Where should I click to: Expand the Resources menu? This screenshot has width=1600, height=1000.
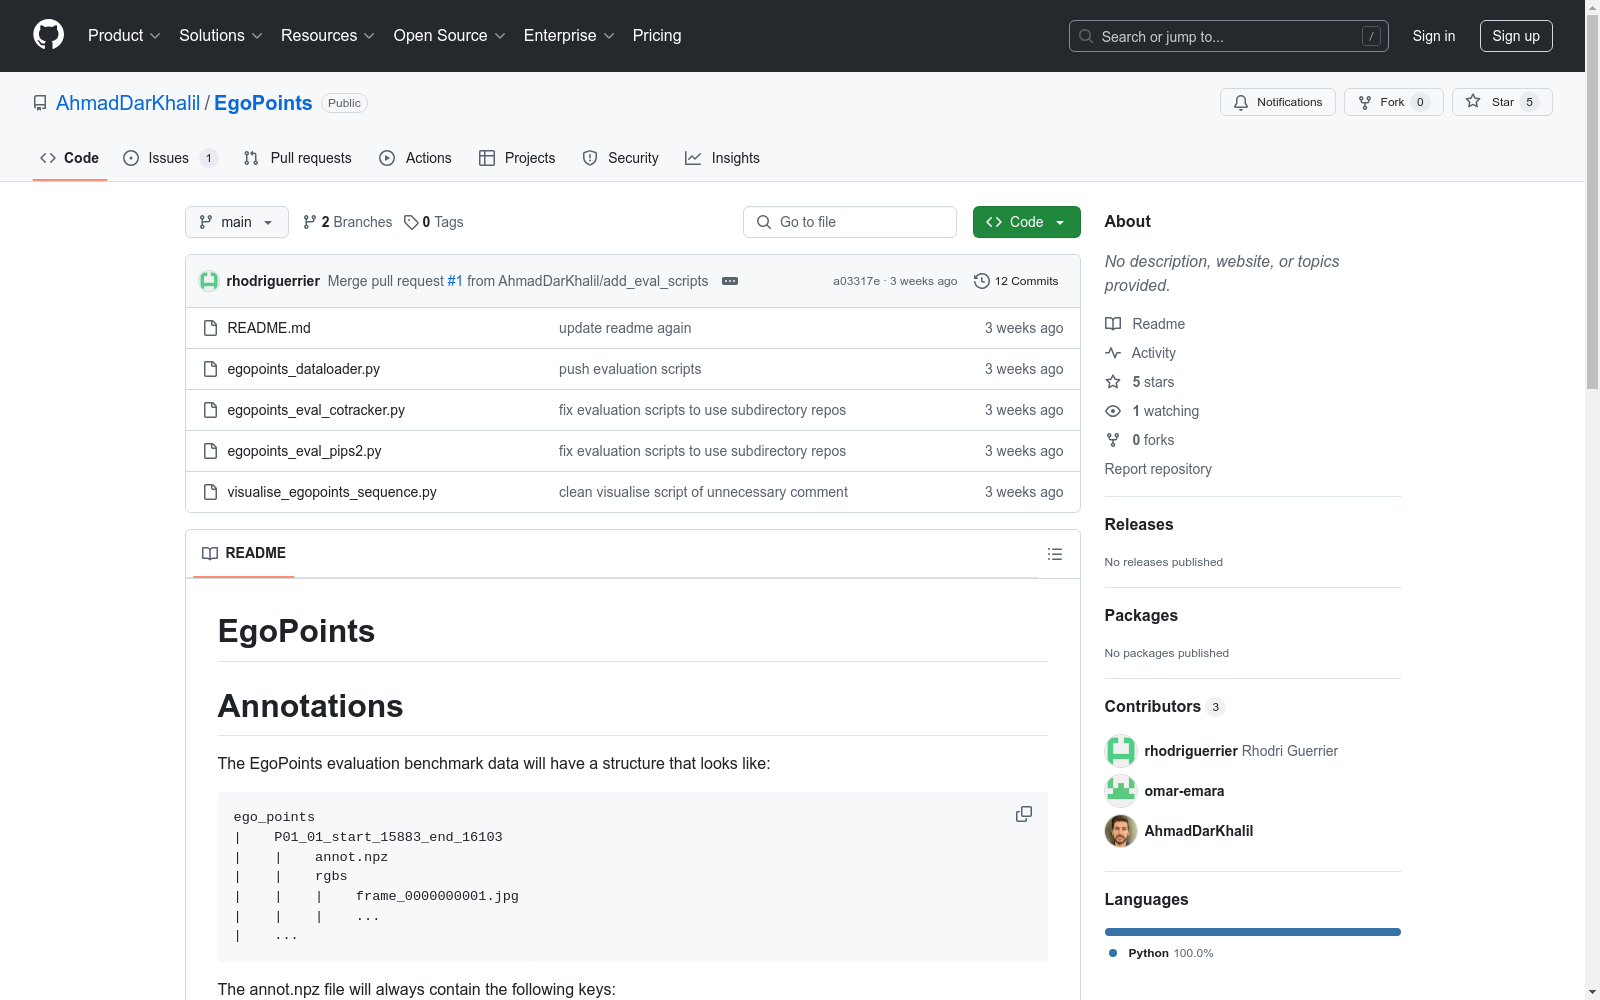[328, 36]
